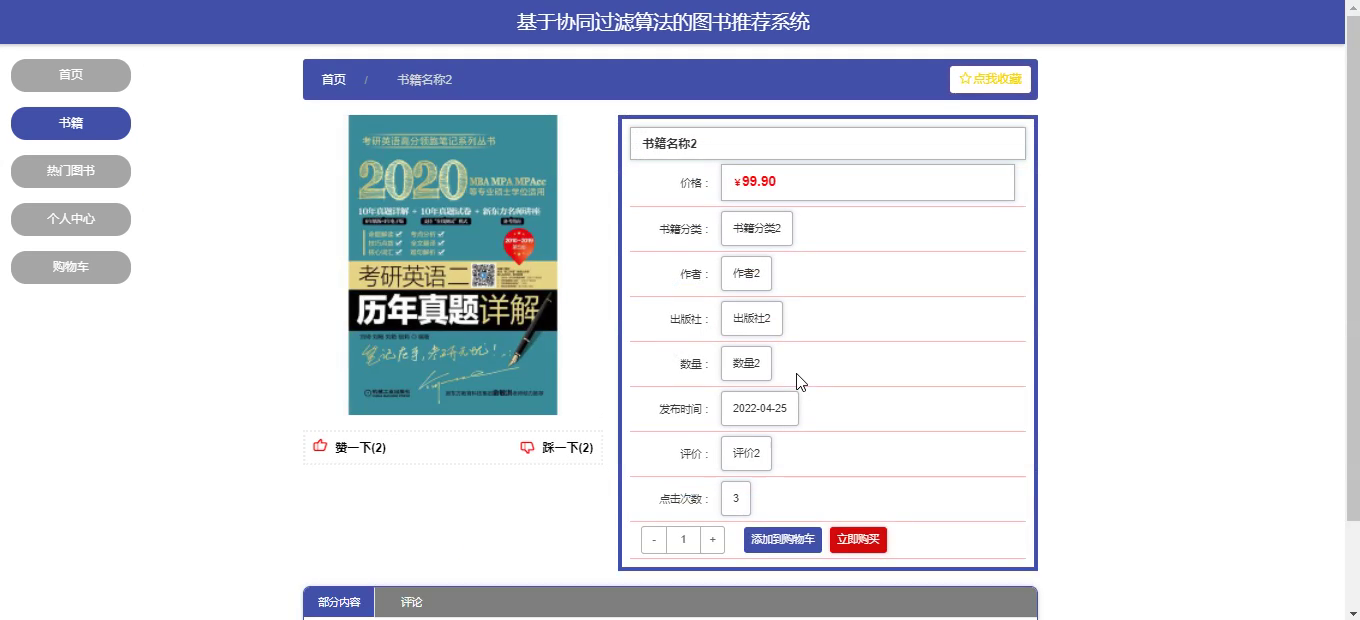Click the scrollbar up arrow
Image resolution: width=1360 pixels, height=620 pixels.
(1353, 6)
